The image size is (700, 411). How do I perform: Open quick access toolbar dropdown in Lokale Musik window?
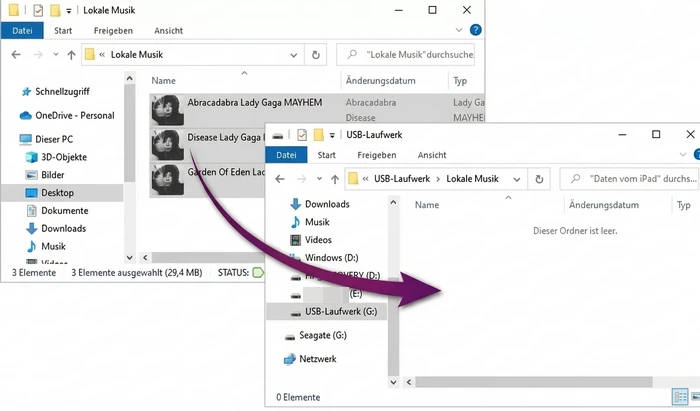pyautogui.click(x=69, y=11)
